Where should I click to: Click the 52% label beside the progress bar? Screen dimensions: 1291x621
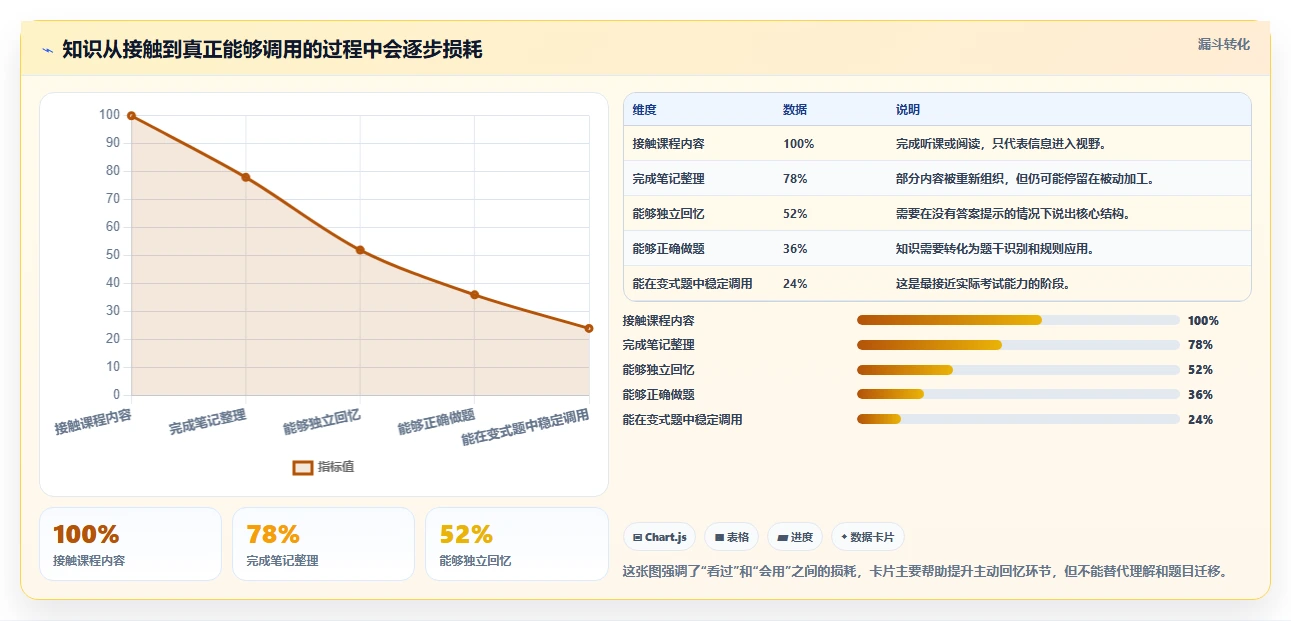pyautogui.click(x=1200, y=370)
